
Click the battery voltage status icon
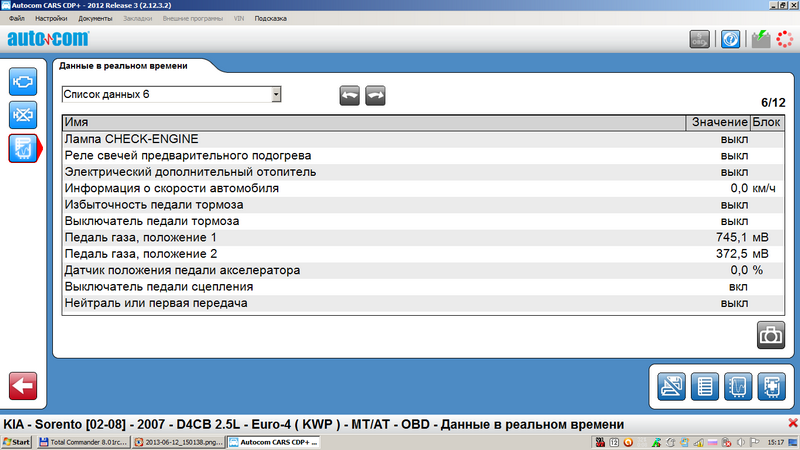tap(761, 39)
